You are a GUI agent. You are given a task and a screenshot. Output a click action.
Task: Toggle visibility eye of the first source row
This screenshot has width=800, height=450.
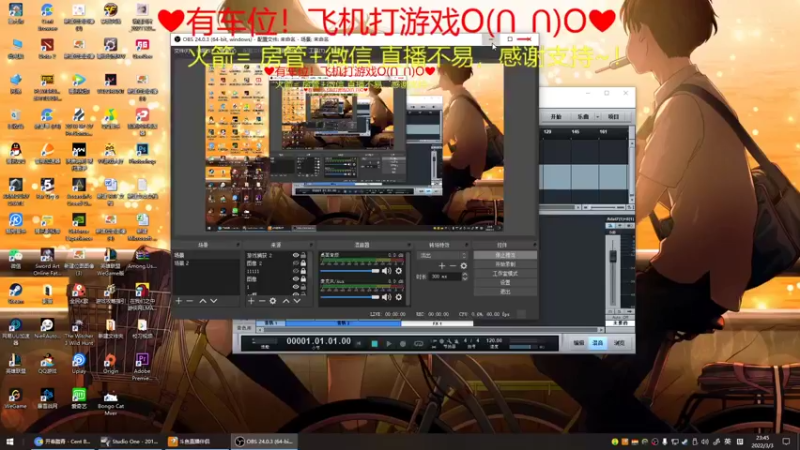pyautogui.click(x=295, y=255)
